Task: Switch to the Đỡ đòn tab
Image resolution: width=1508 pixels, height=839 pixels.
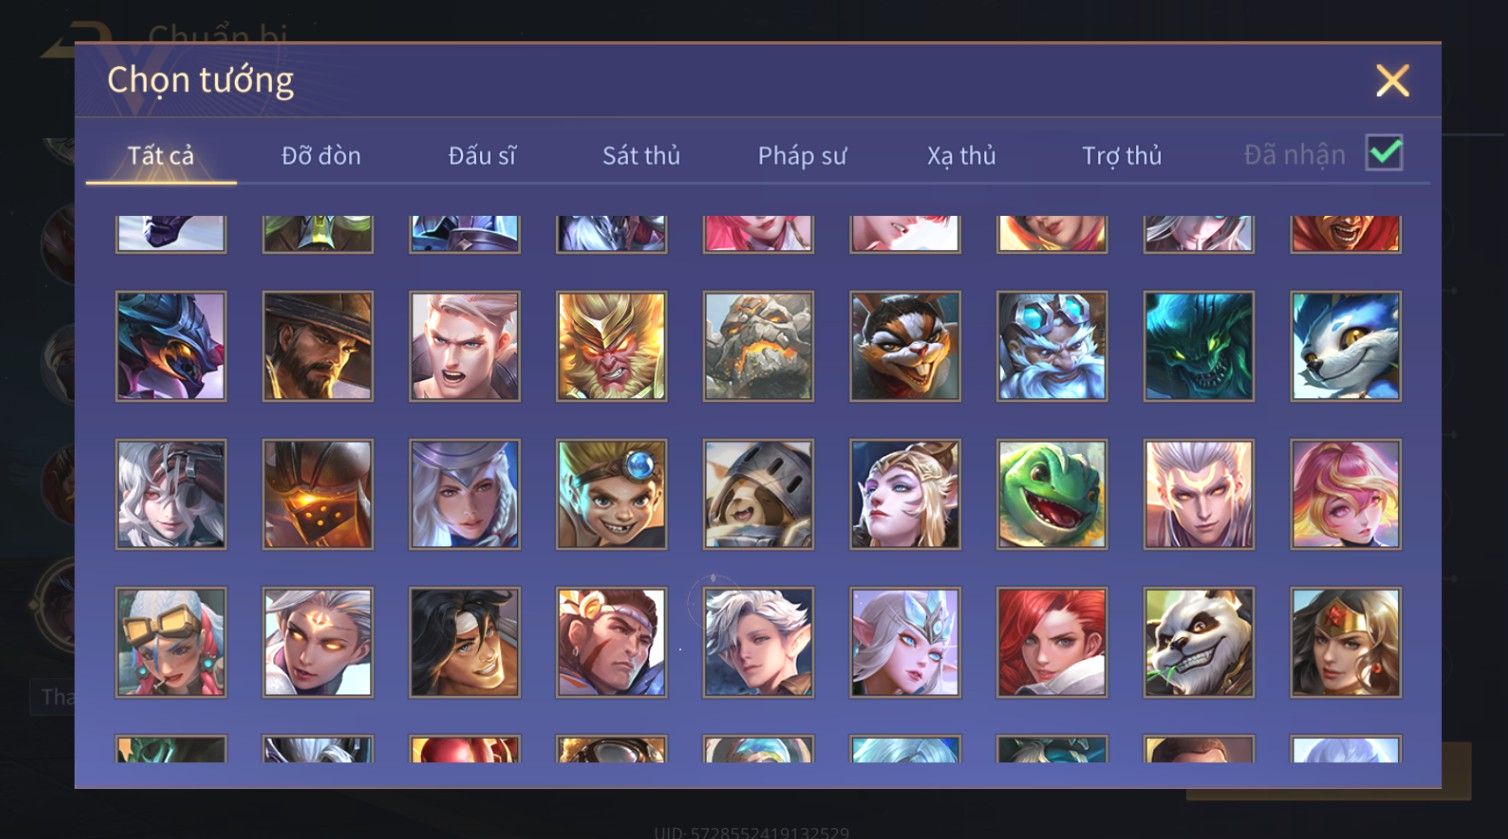Action: point(321,156)
